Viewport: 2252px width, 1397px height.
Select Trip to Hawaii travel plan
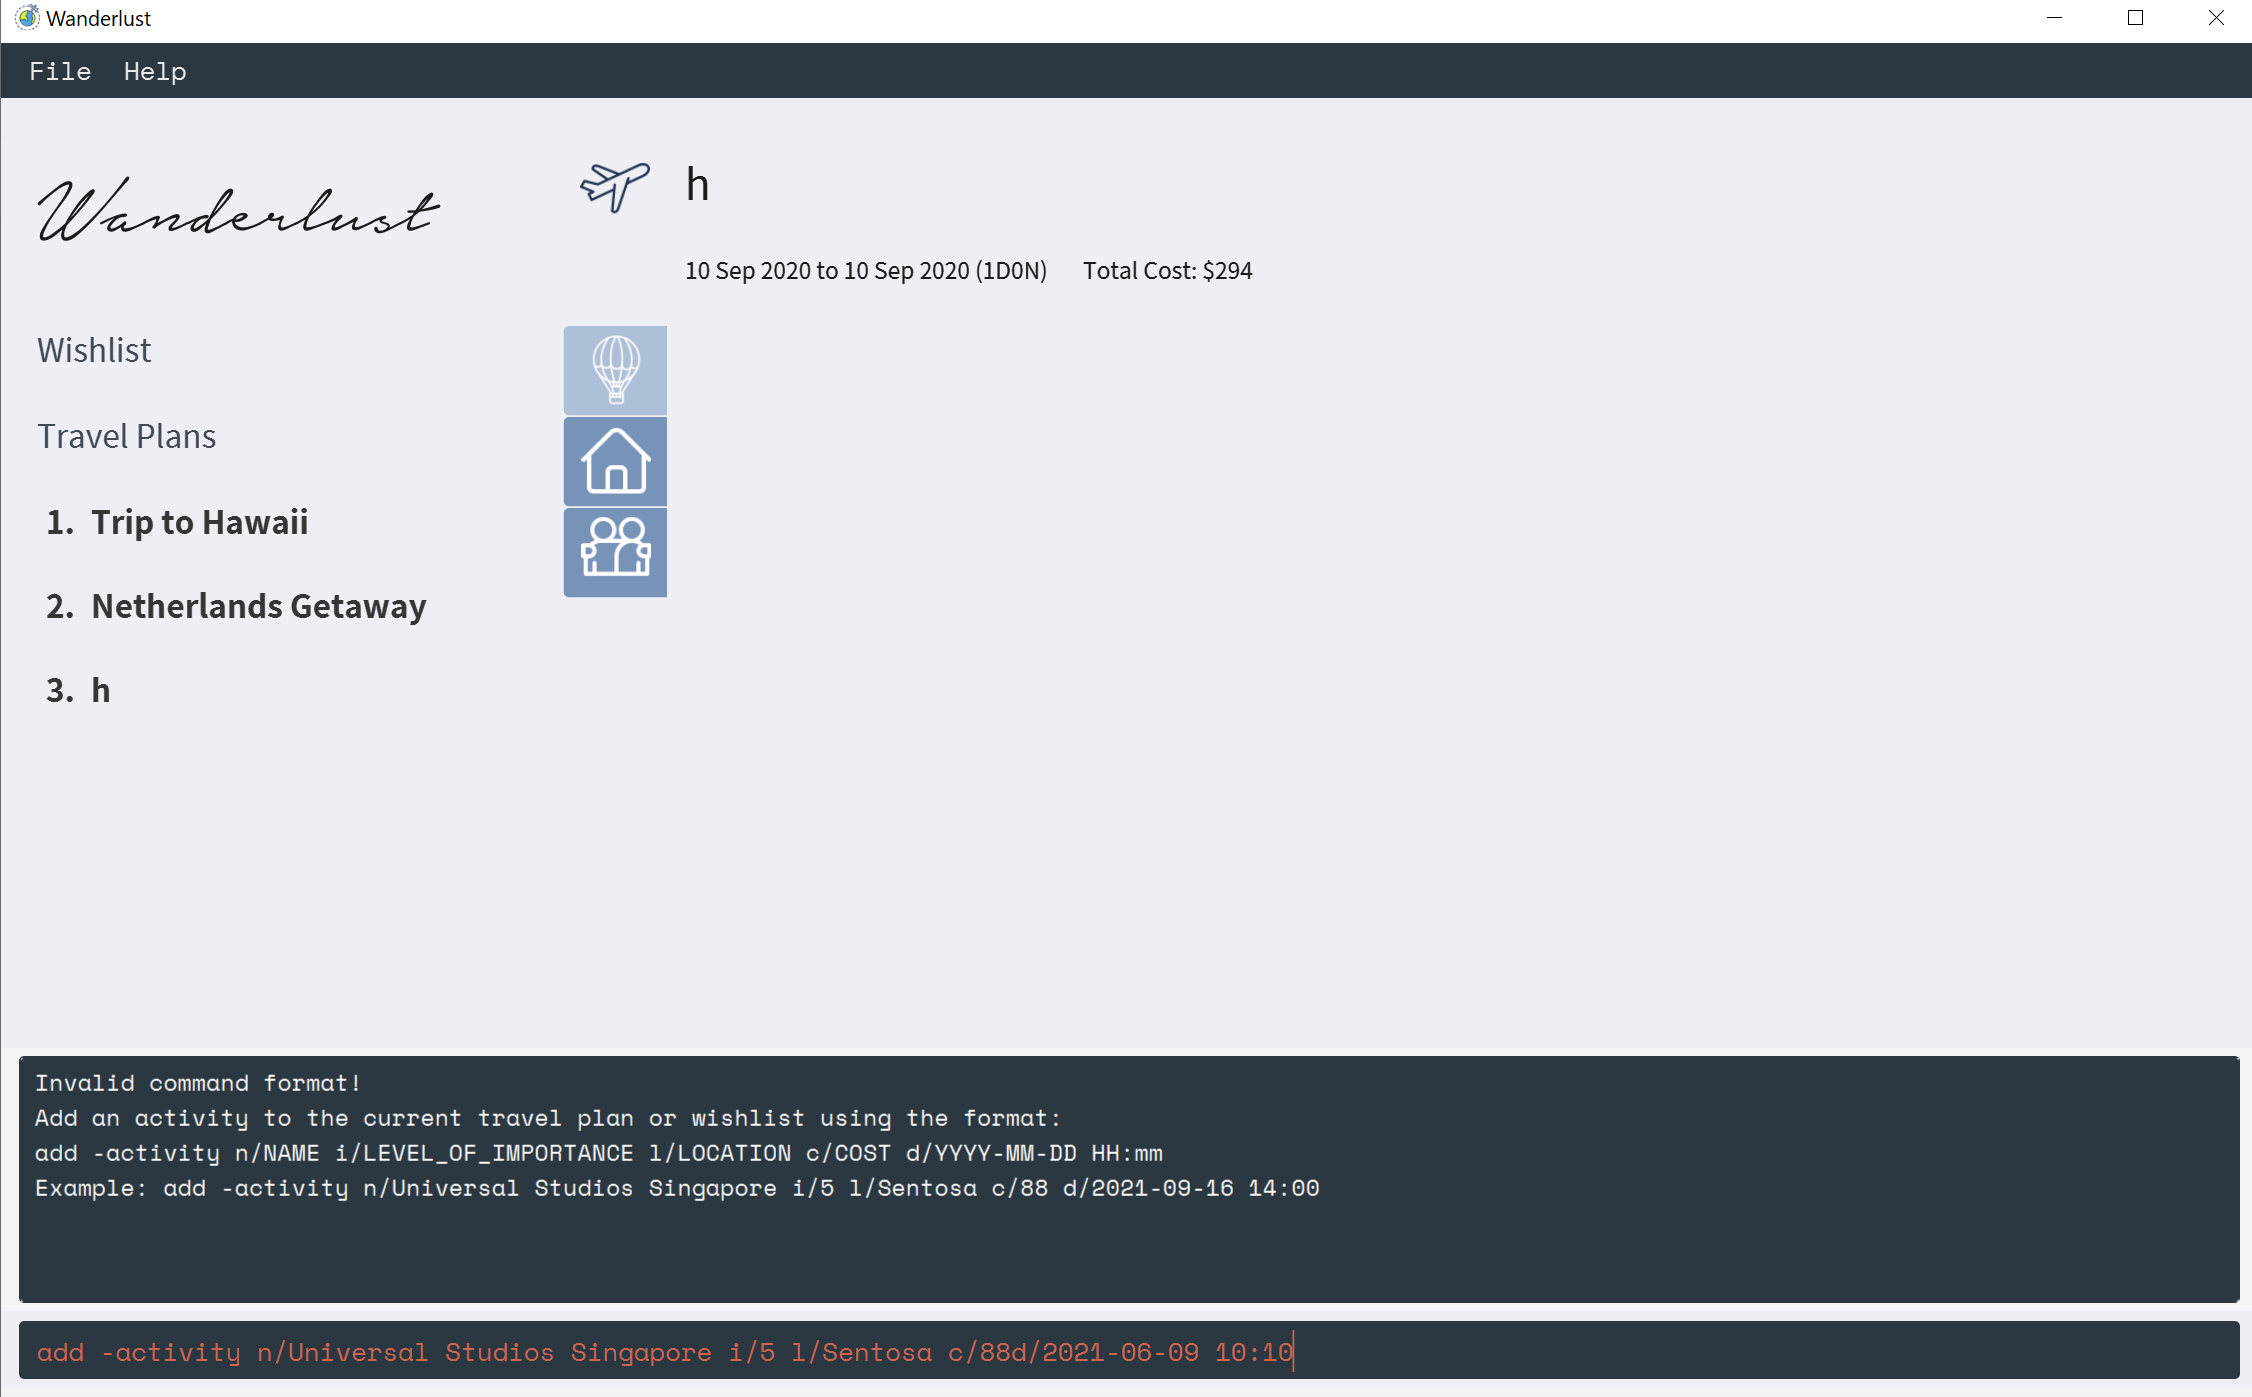[199, 522]
